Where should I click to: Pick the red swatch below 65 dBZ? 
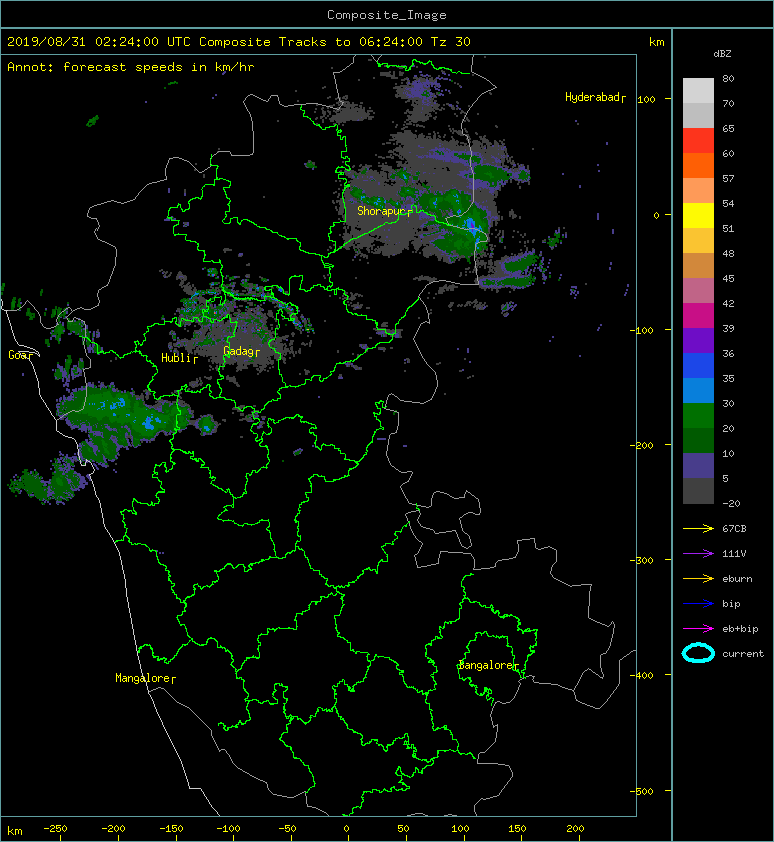[698, 140]
